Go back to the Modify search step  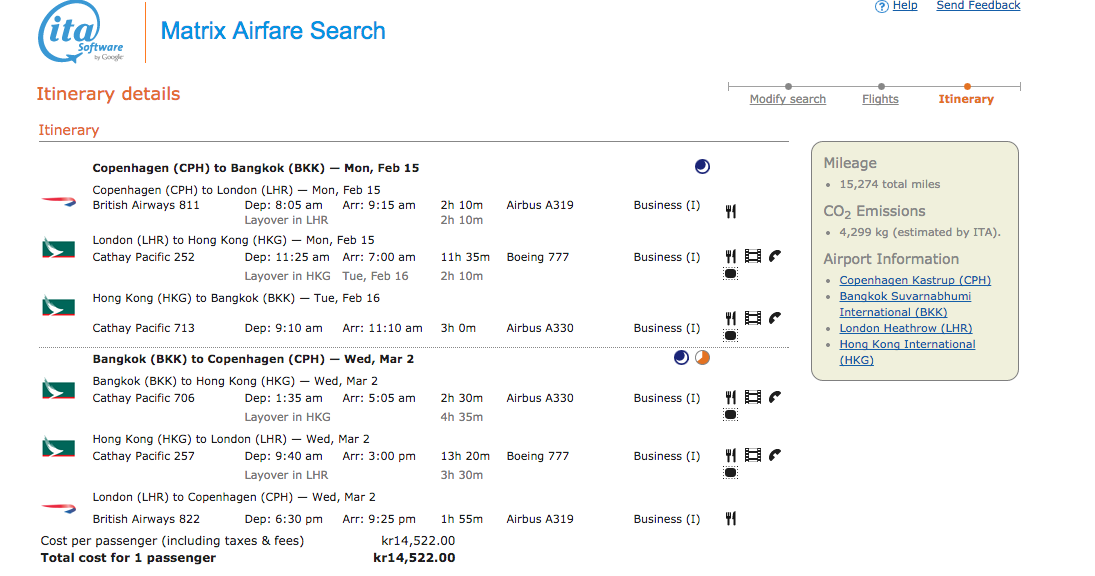pyautogui.click(x=788, y=99)
